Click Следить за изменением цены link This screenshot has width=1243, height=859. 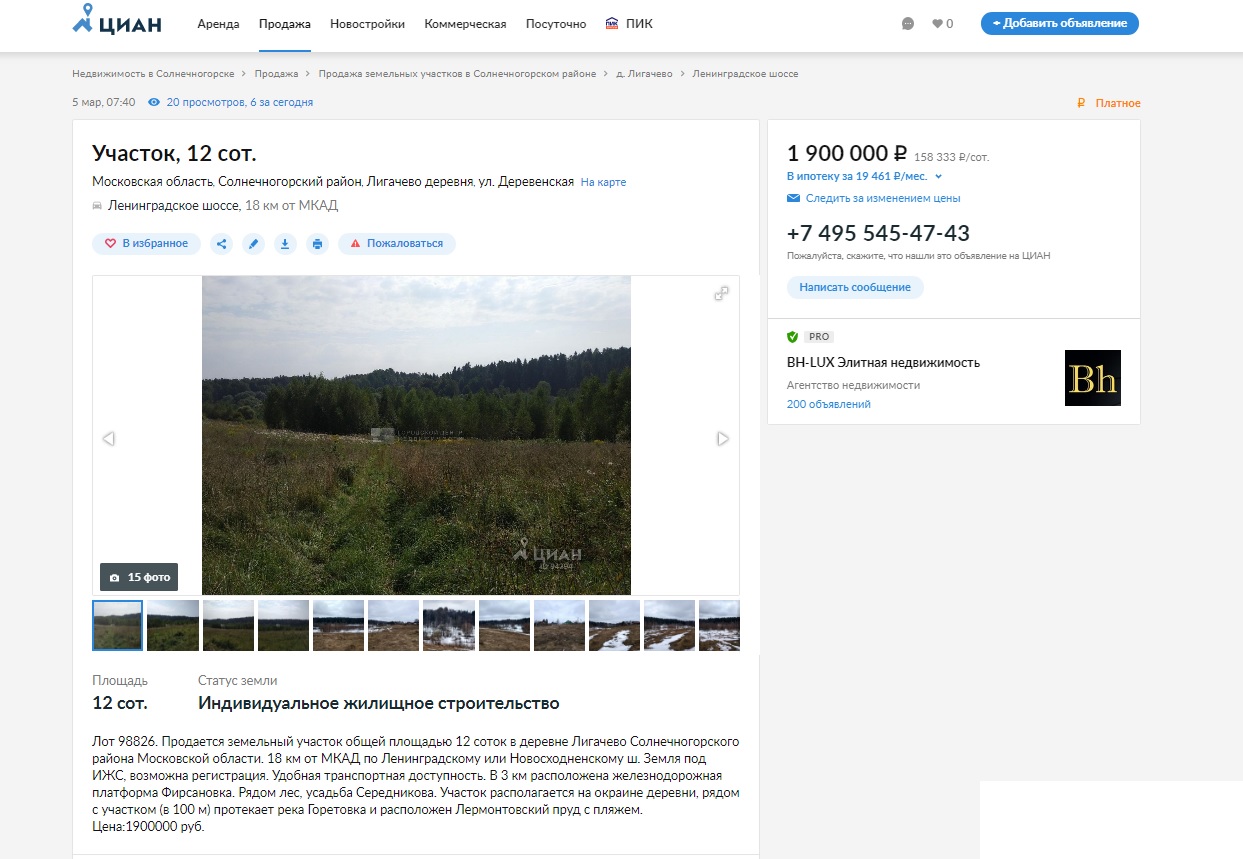pos(883,198)
